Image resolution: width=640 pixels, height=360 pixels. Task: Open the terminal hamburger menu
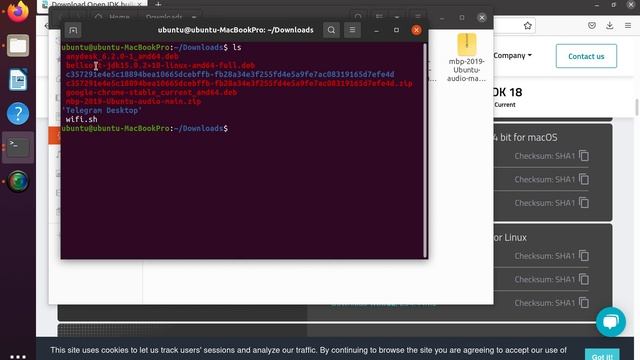coord(352,30)
